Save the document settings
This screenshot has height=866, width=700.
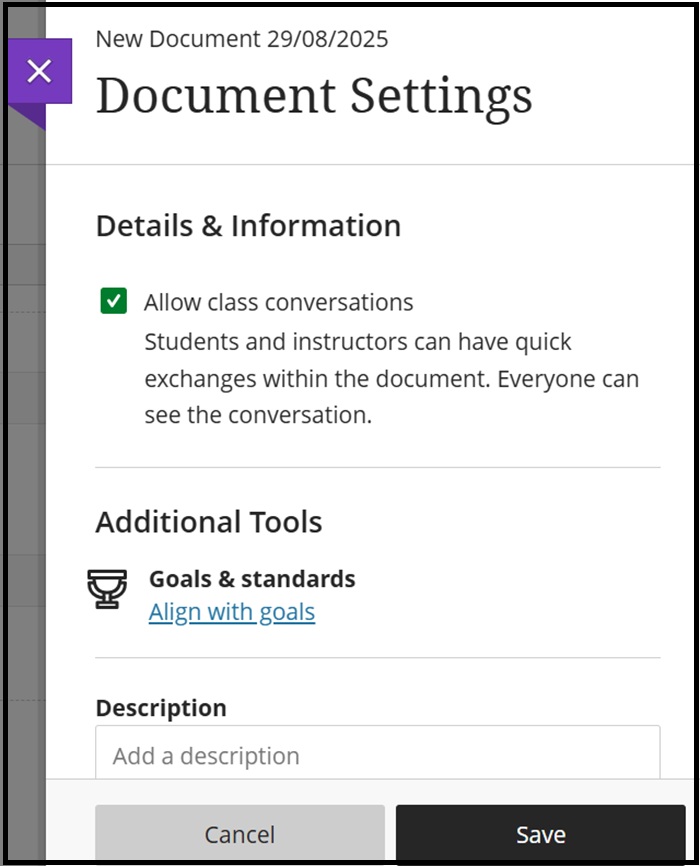coord(540,834)
